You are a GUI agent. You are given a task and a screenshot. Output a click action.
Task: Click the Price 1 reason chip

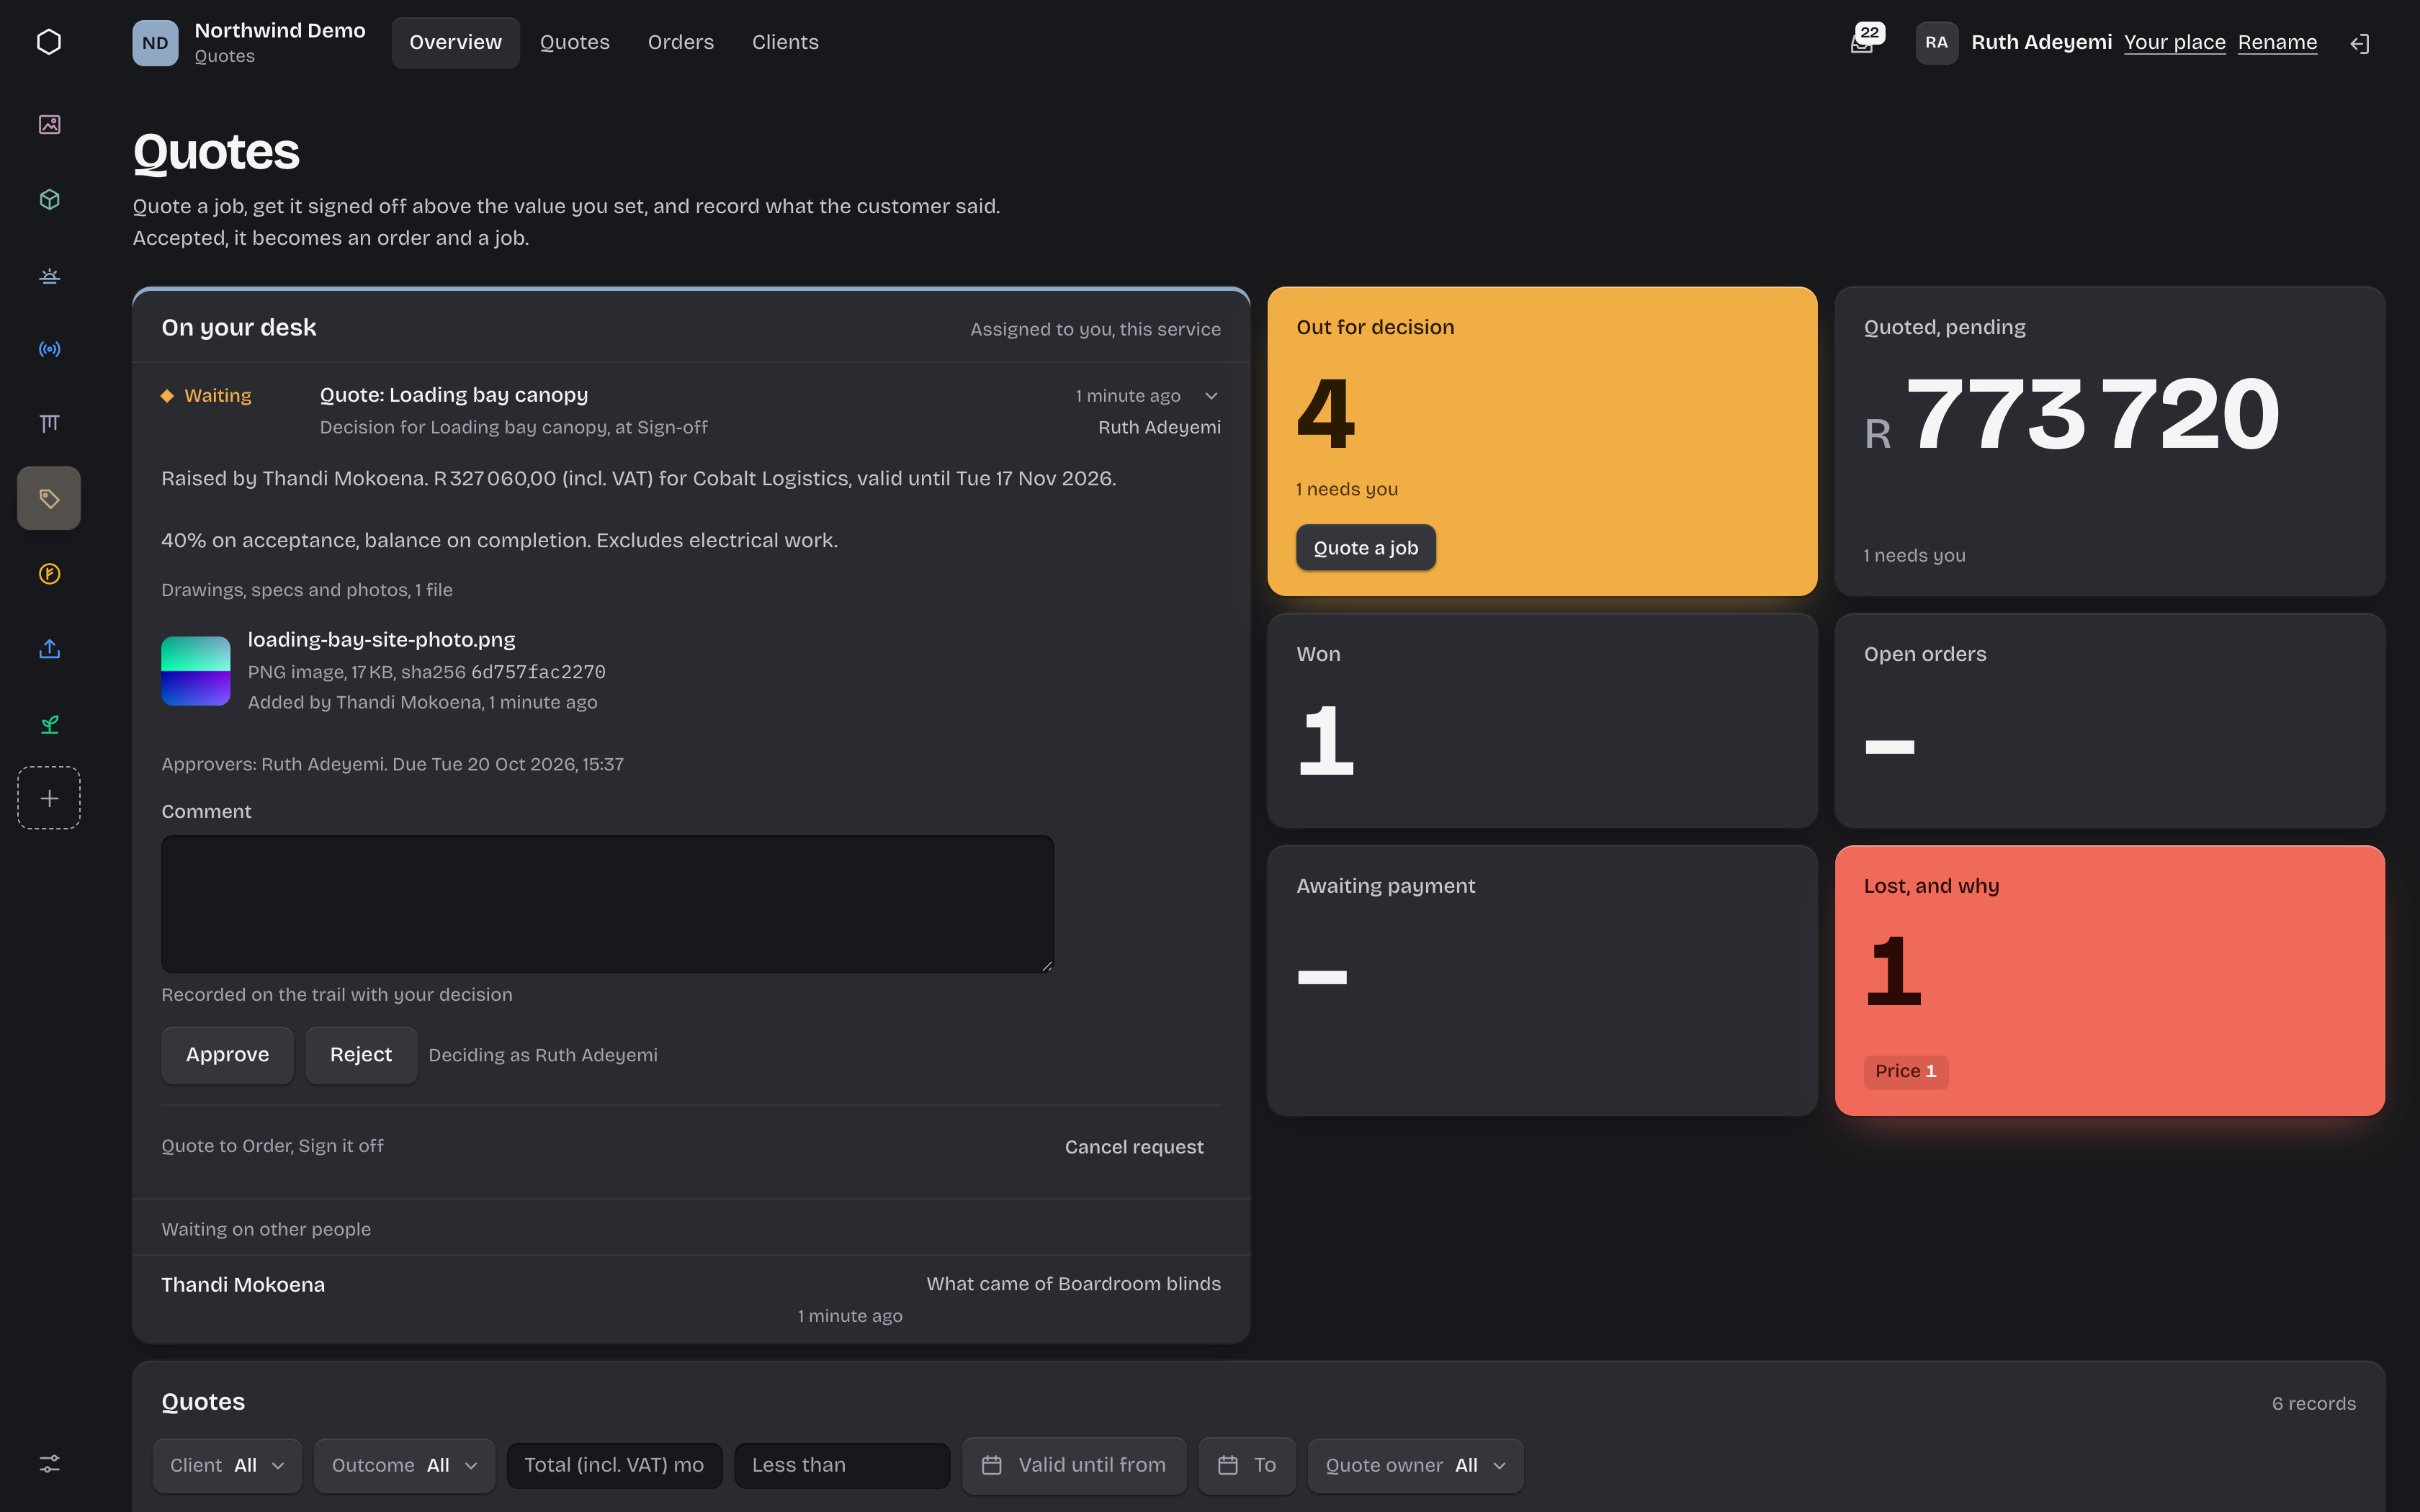tap(1905, 1071)
